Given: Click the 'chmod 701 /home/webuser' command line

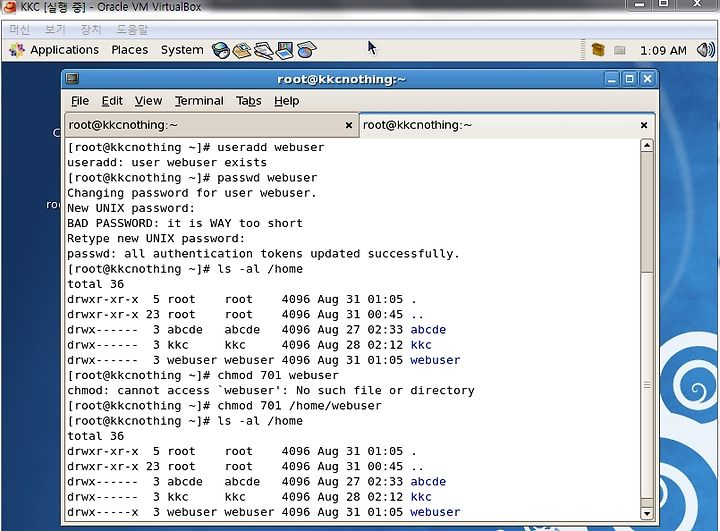Looking at the screenshot, I should 224,406.
